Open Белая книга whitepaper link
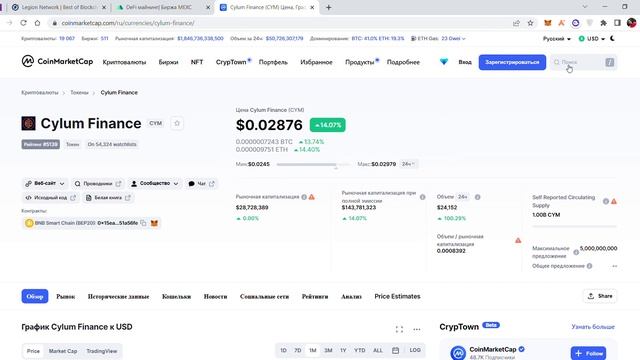Image resolution: width=640 pixels, height=360 pixels. 108,198
